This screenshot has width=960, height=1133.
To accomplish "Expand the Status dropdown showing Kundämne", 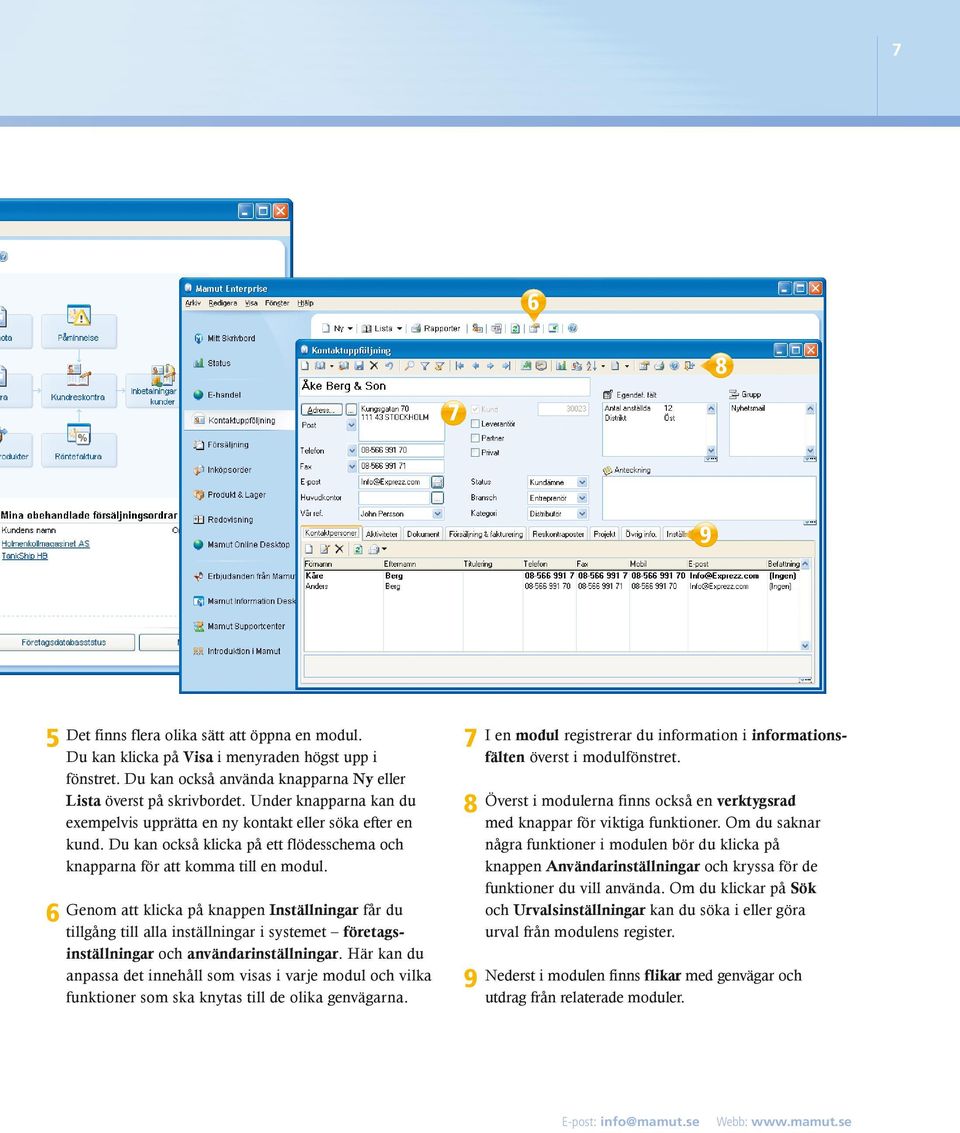I will 581,482.
